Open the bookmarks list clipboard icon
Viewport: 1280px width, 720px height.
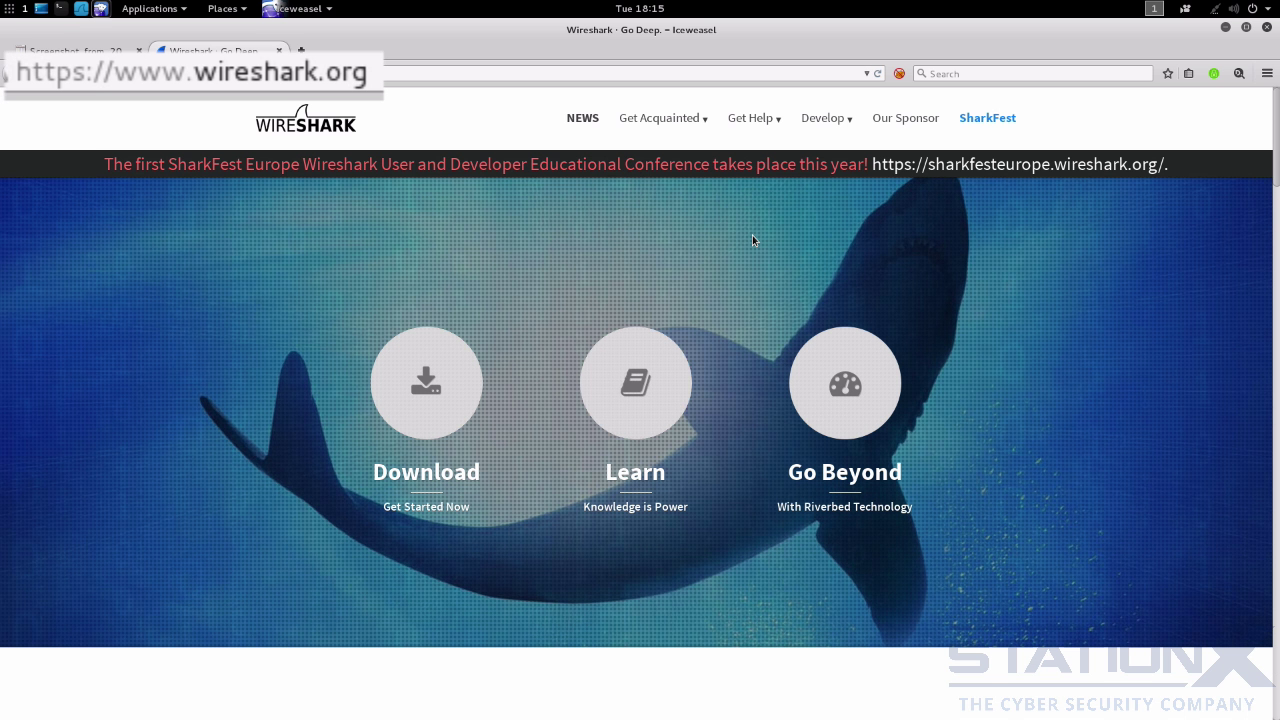1189,73
